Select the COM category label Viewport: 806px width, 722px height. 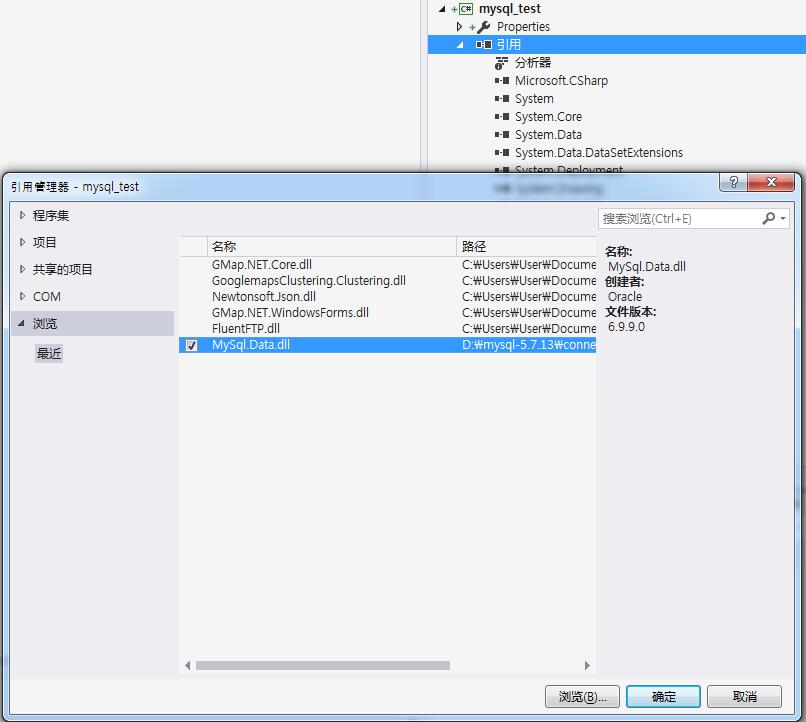(47, 297)
